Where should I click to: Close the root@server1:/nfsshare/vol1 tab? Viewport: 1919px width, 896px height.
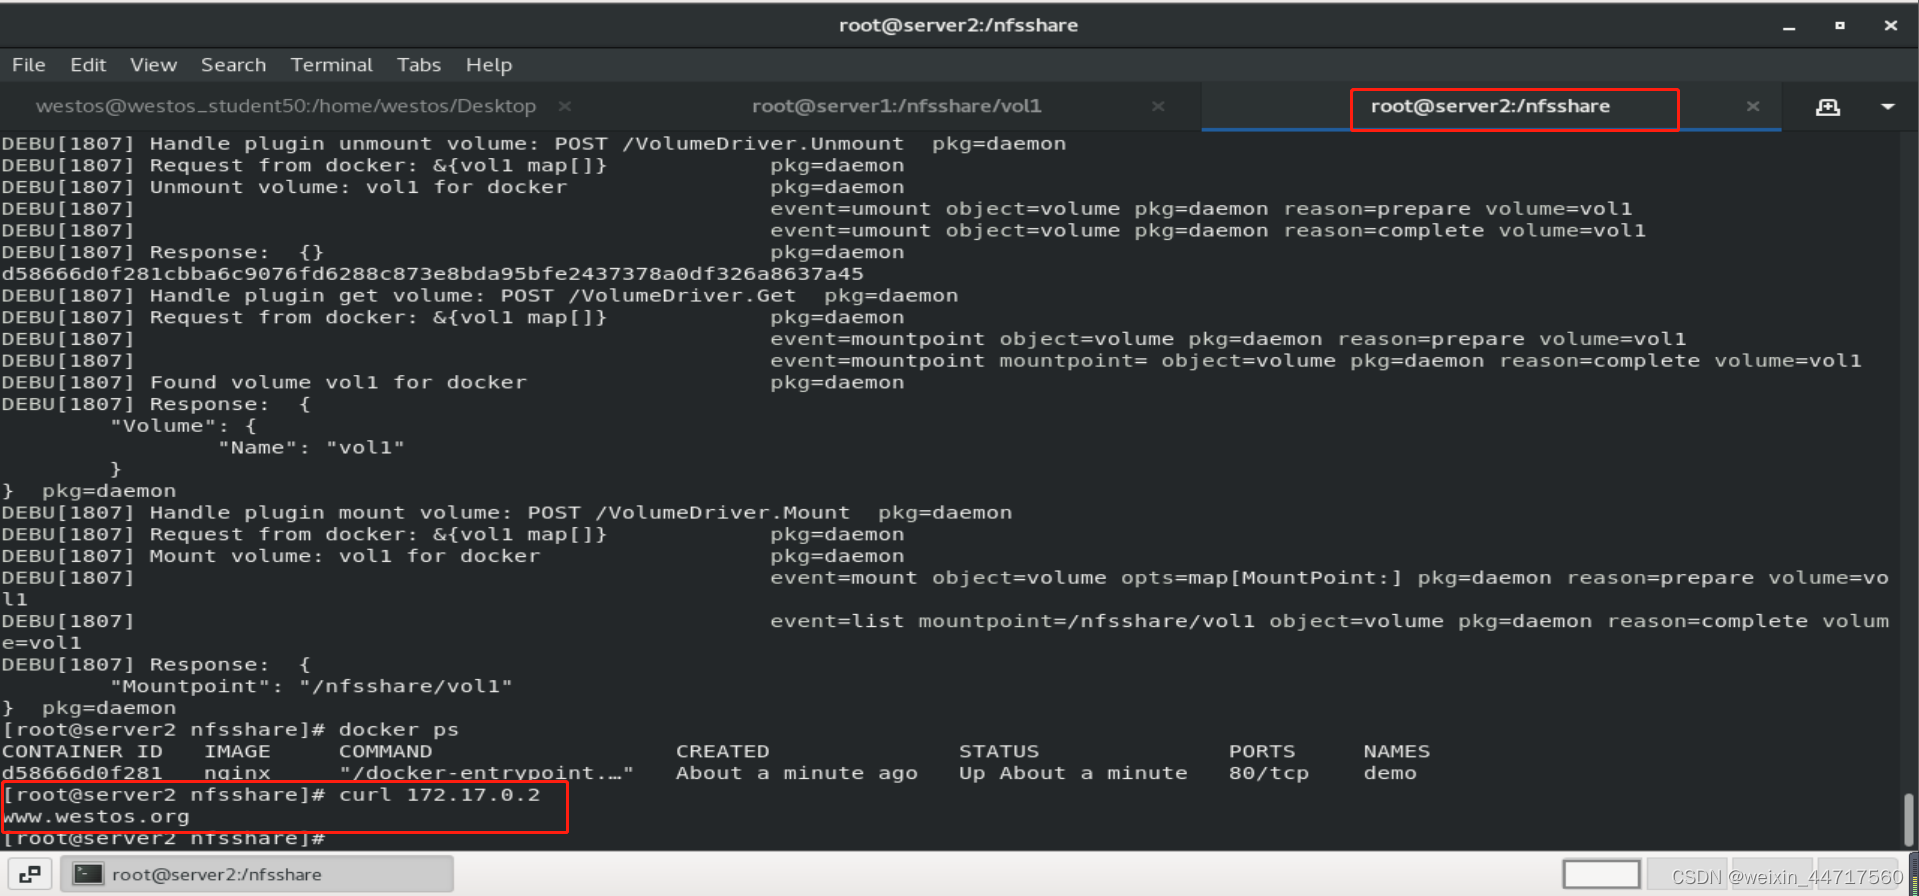(x=1158, y=106)
